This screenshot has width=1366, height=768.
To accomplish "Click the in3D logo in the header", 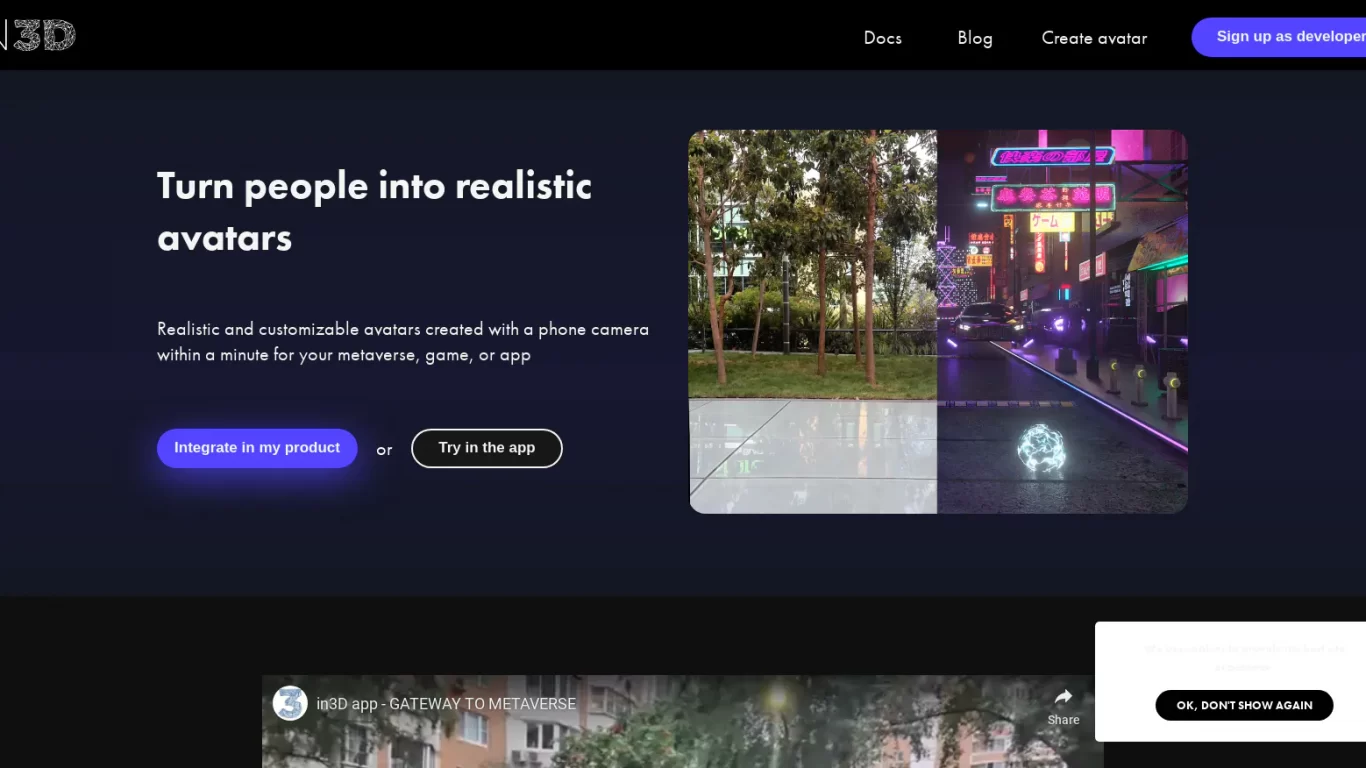I will [40, 36].
